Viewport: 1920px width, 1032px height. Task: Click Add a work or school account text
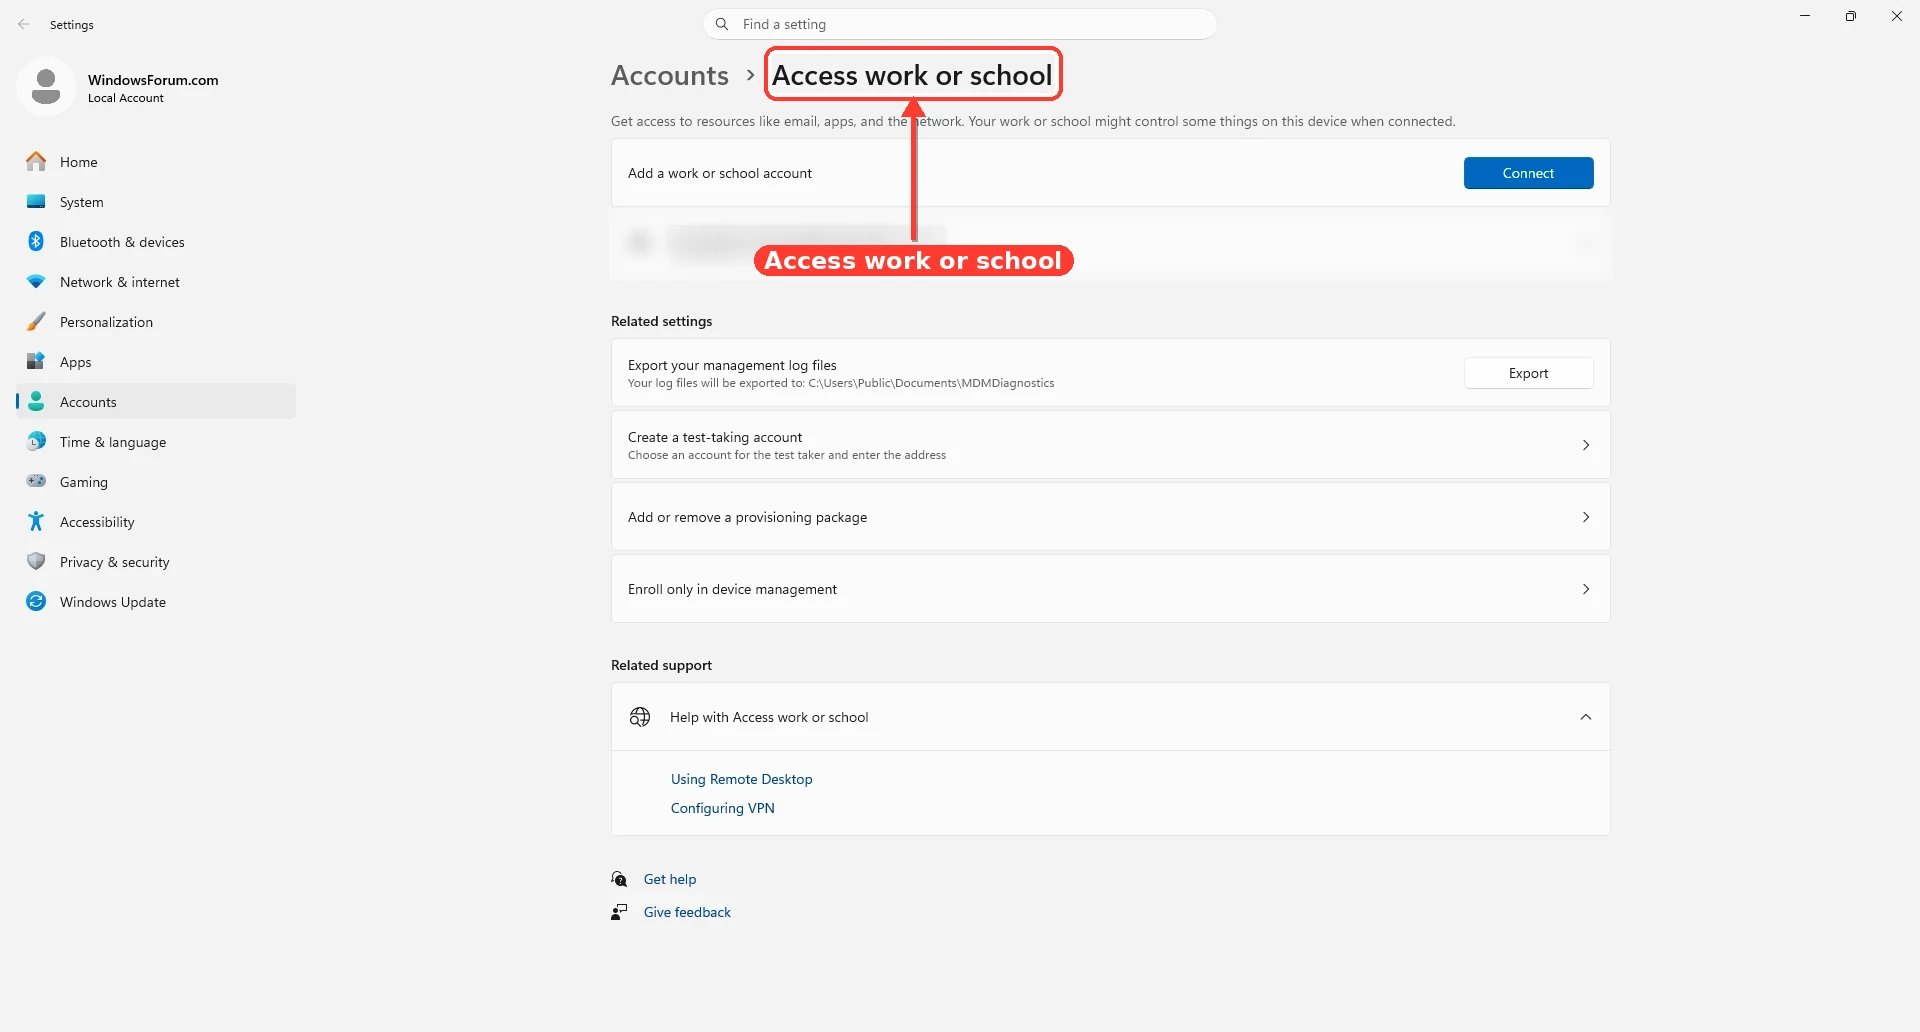[x=720, y=173]
